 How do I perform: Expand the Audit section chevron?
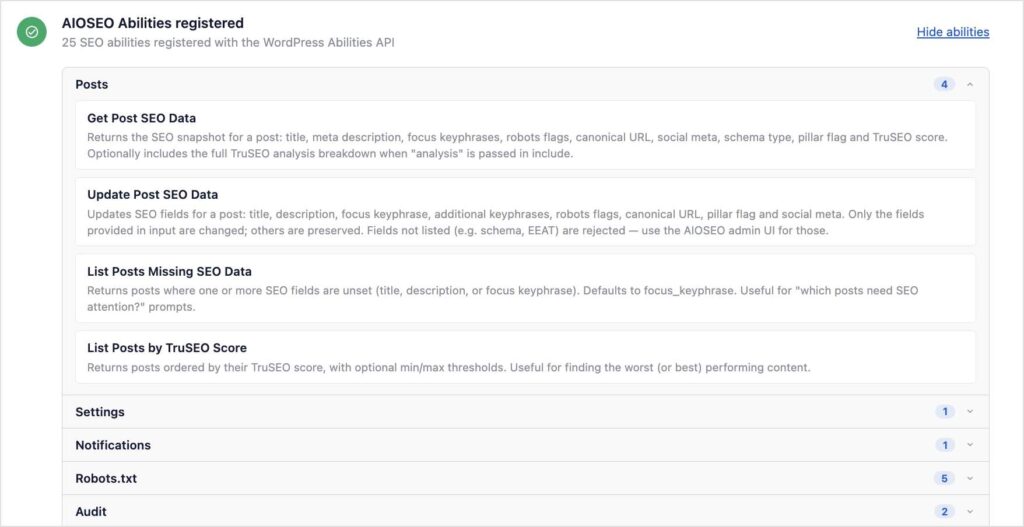[x=970, y=511]
